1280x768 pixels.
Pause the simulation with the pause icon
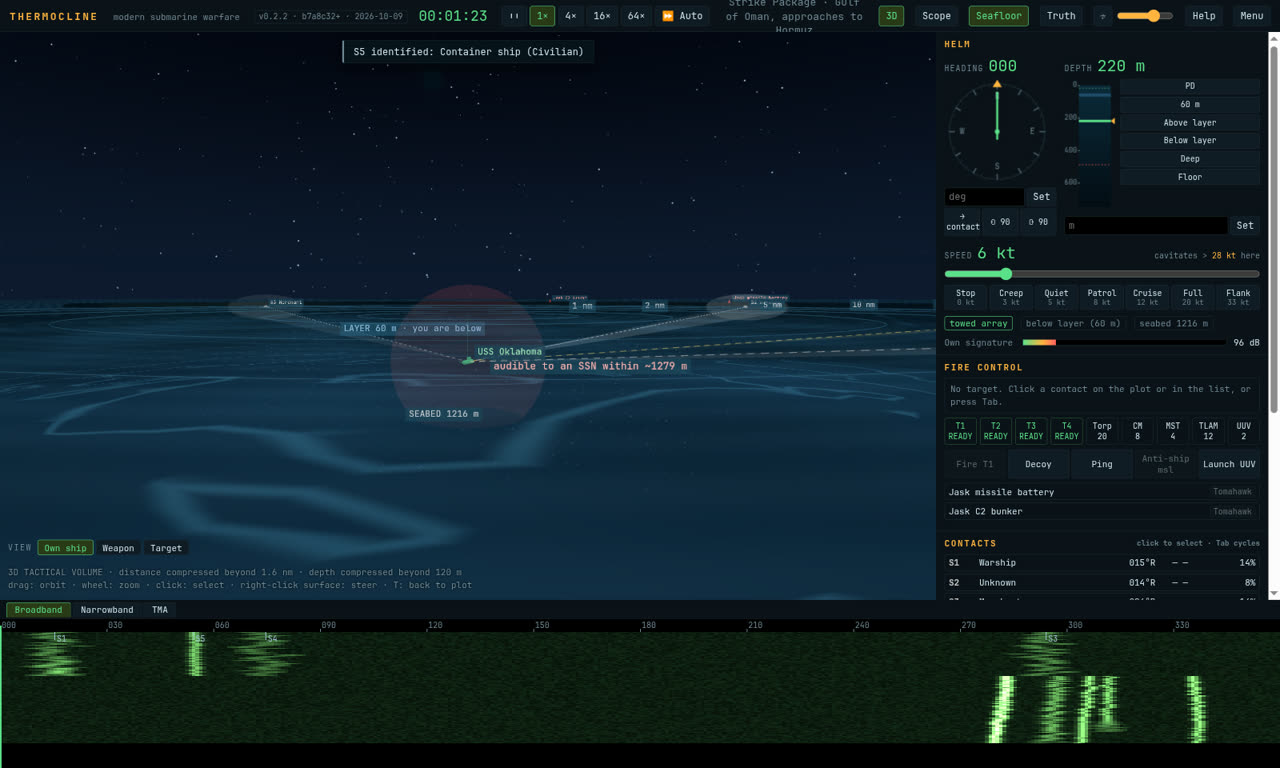(513, 16)
